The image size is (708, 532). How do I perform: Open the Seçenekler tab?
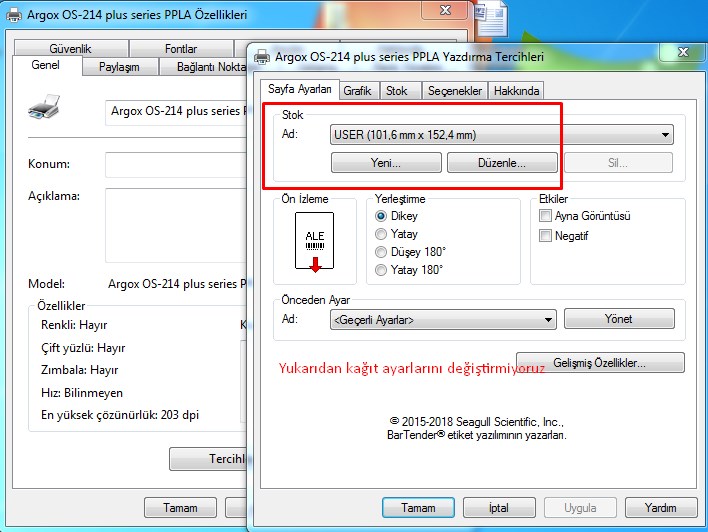455,91
